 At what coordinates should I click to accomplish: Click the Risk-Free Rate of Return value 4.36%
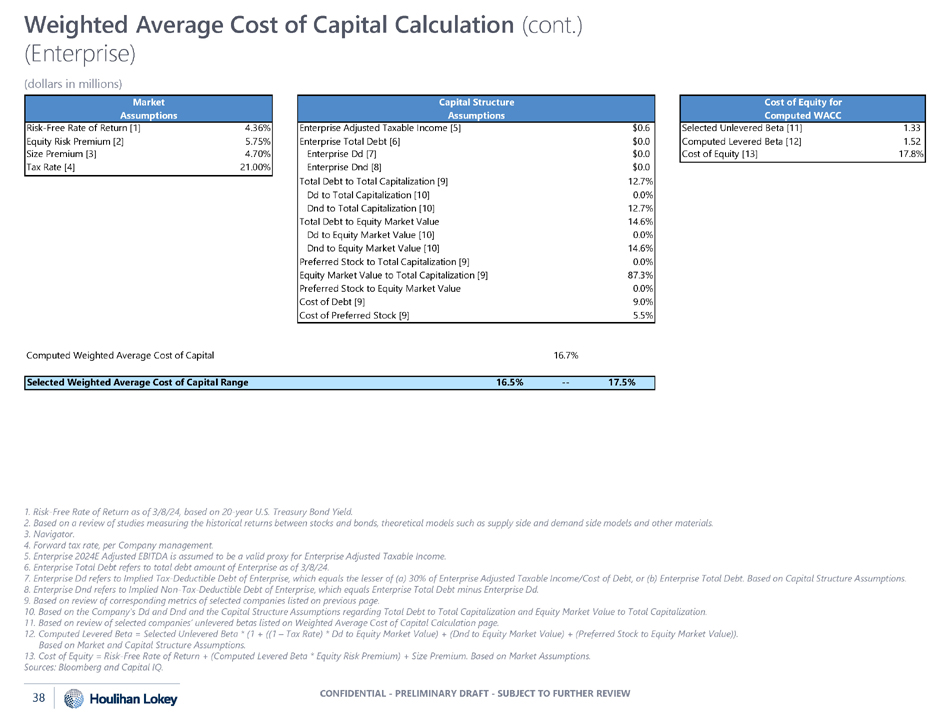pos(257,128)
